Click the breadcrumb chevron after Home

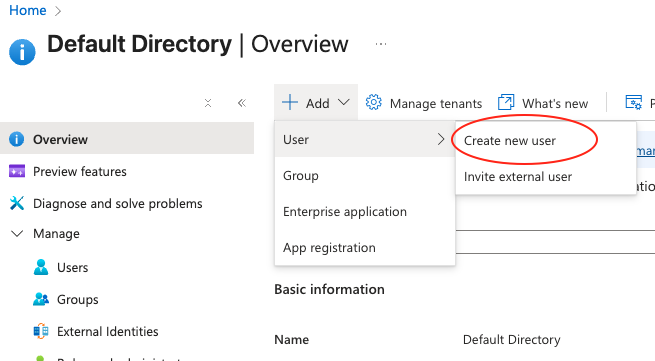(x=58, y=11)
